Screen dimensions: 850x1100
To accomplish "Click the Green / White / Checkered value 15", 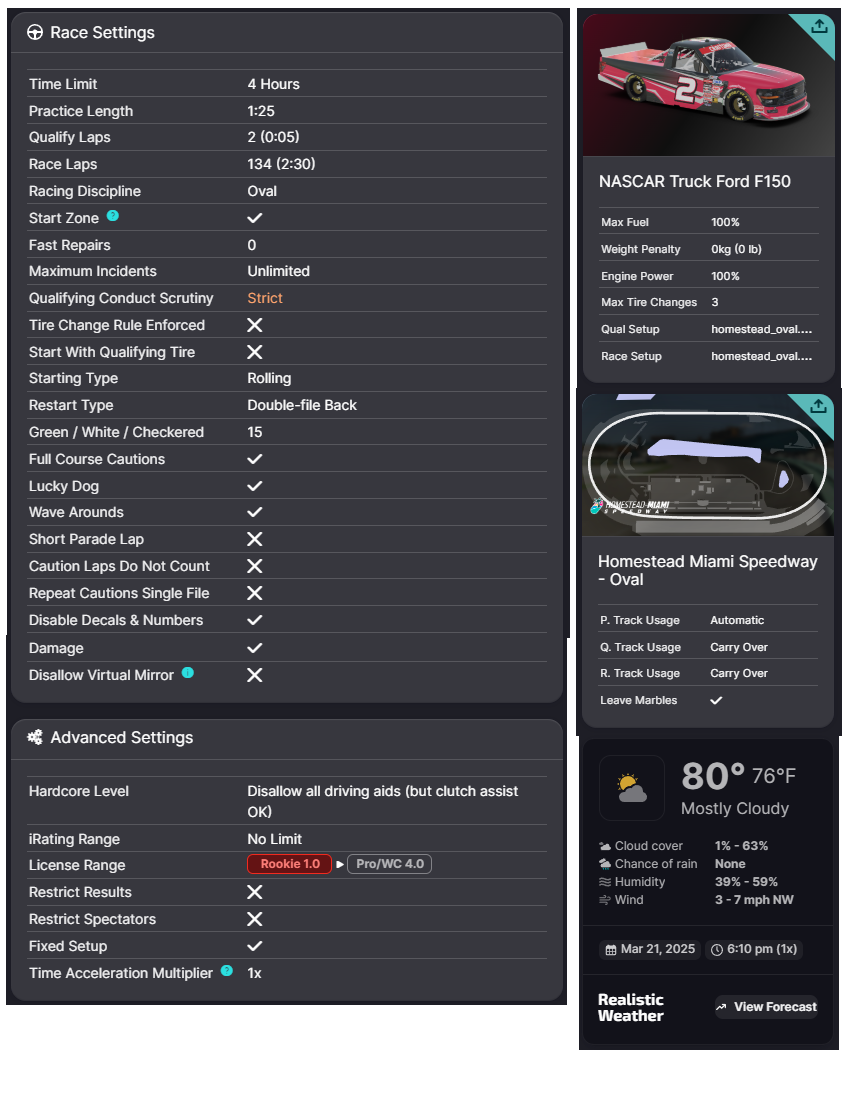I will click(x=255, y=432).
